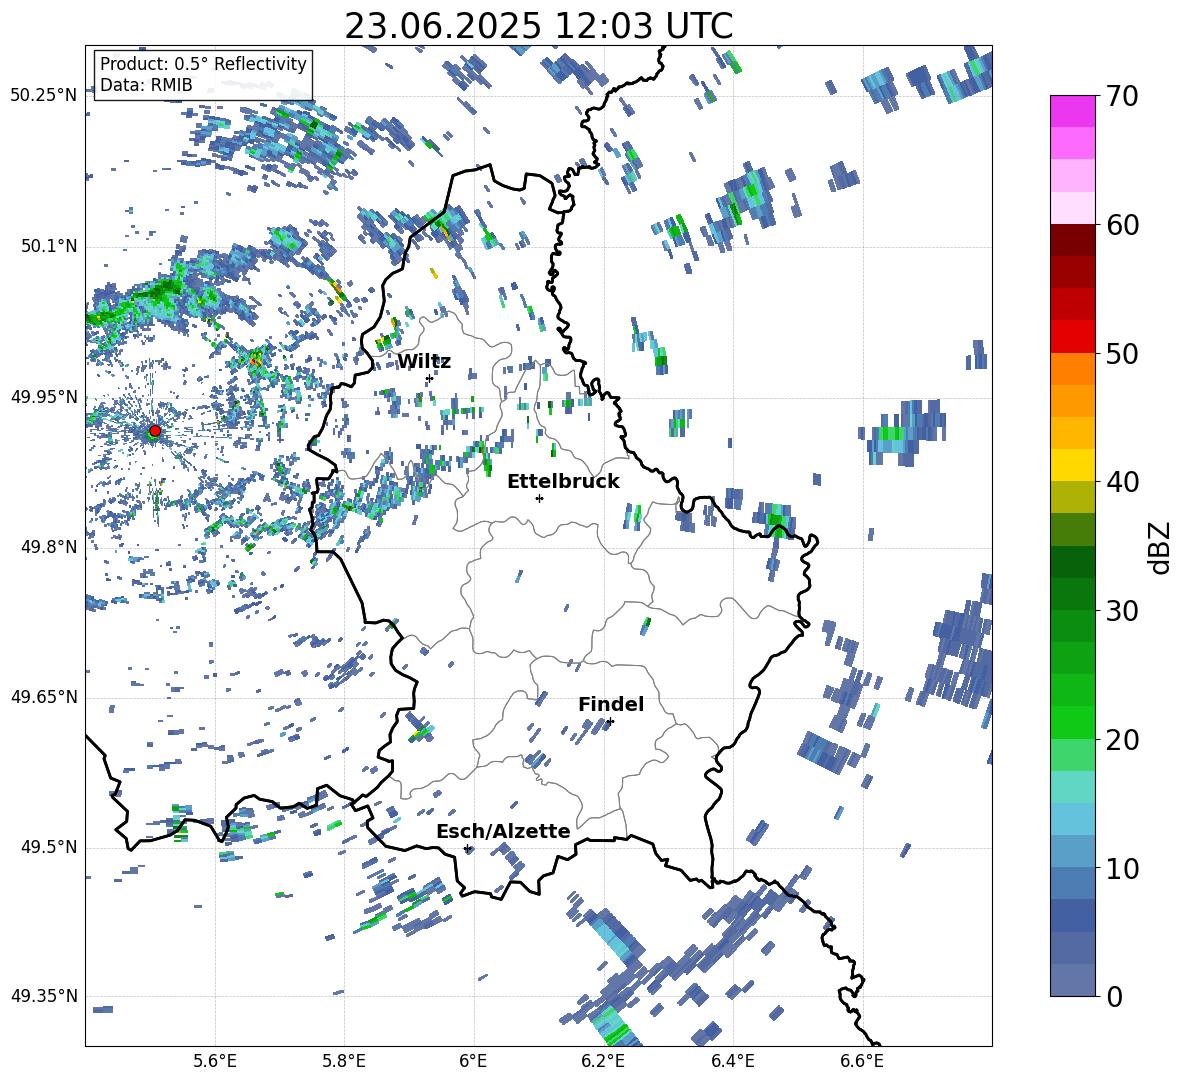
Task: Click the Findel station cross marker
Action: [x=610, y=722]
